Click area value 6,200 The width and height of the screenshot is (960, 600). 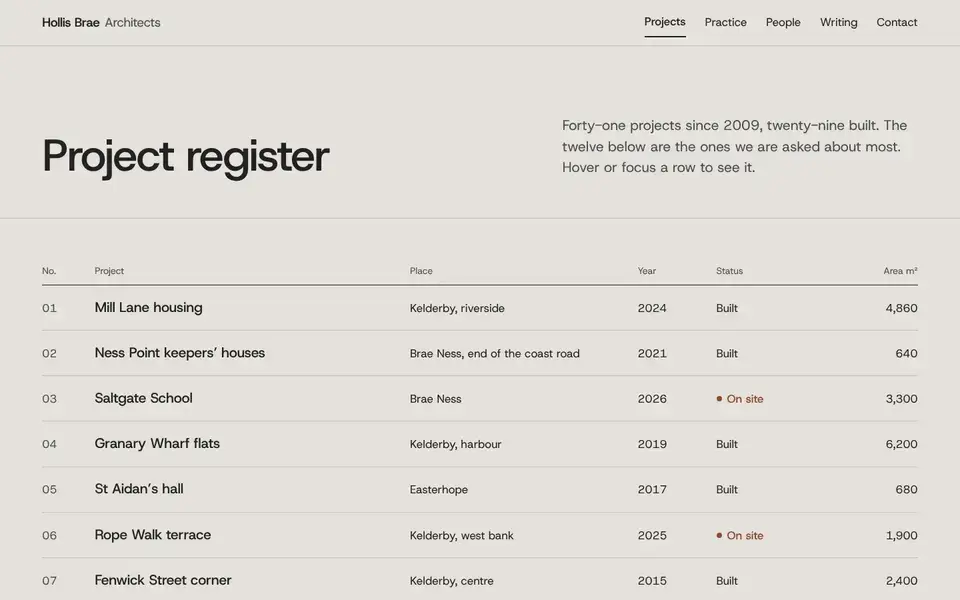coord(901,444)
